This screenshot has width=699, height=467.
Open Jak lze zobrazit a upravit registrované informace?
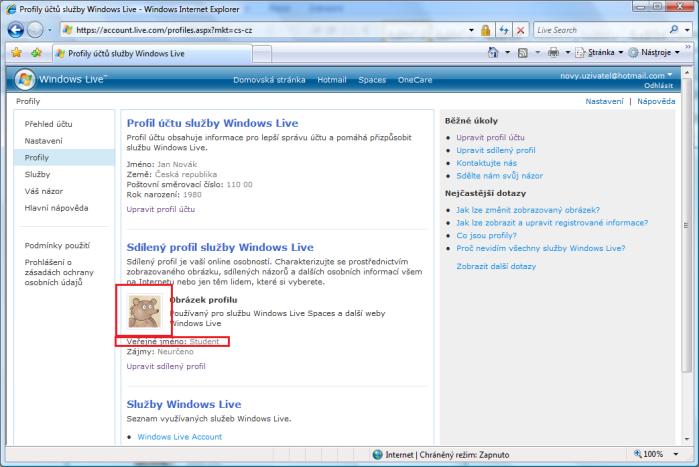552,223
